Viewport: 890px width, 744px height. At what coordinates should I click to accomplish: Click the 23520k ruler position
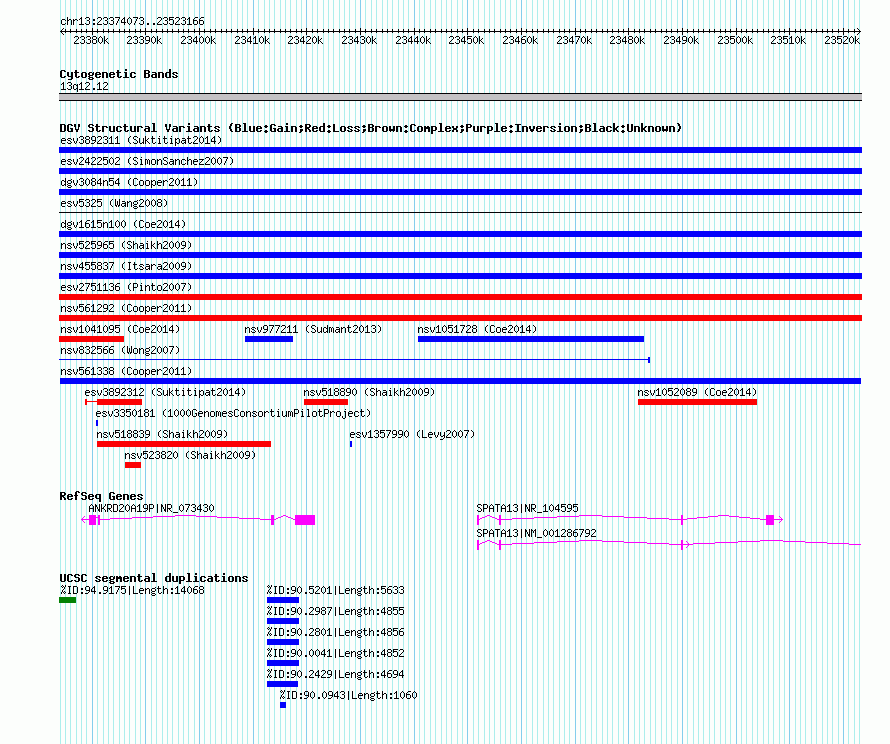[x=842, y=40]
